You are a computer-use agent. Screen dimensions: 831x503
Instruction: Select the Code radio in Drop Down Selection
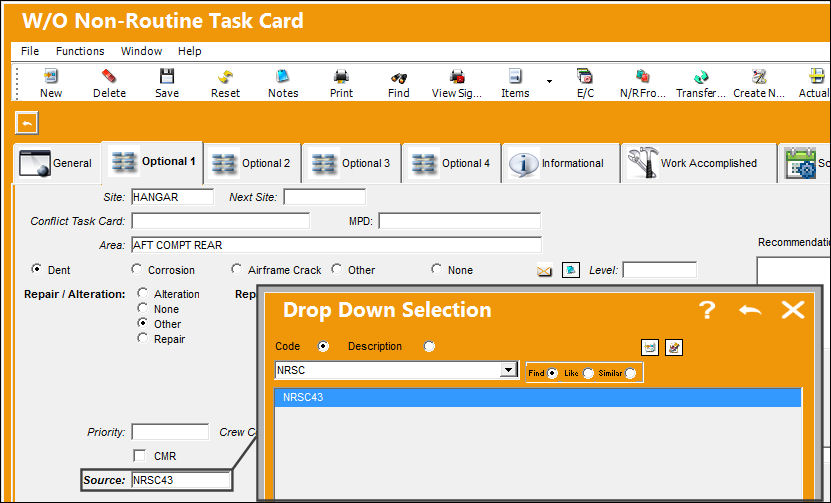pyautogui.click(x=323, y=346)
